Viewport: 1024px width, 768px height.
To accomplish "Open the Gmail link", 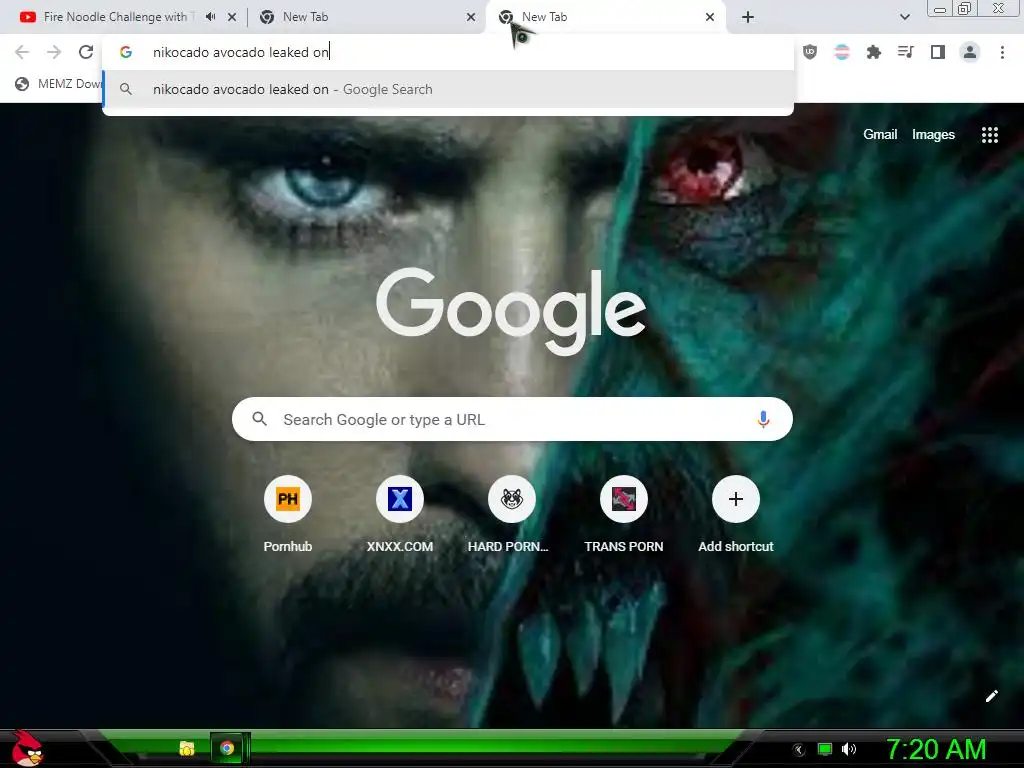I will coord(880,135).
